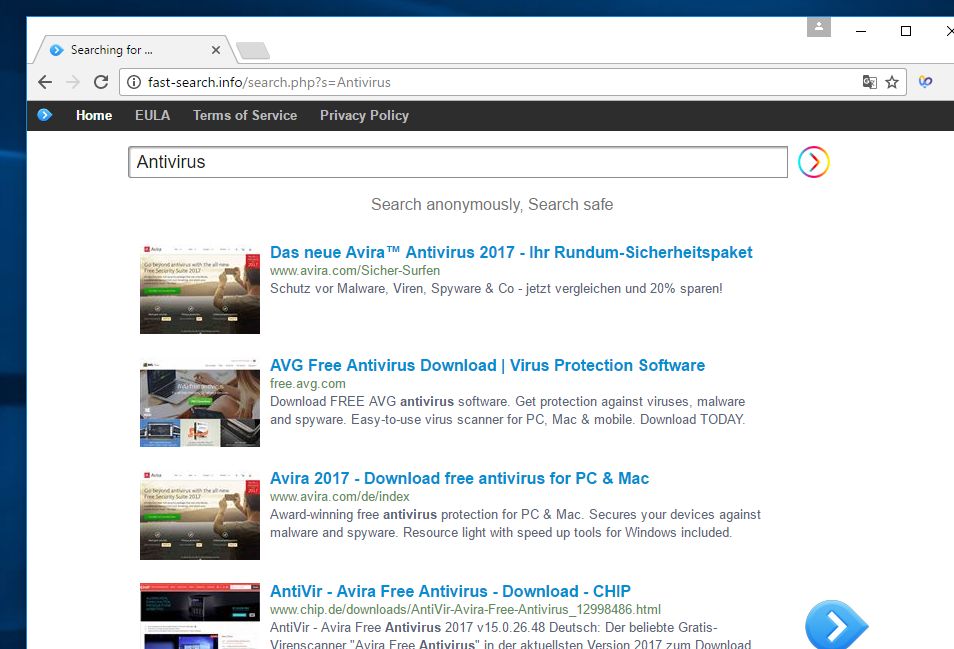954x649 pixels.
Task: Maximize the browser window
Action: [x=905, y=31]
